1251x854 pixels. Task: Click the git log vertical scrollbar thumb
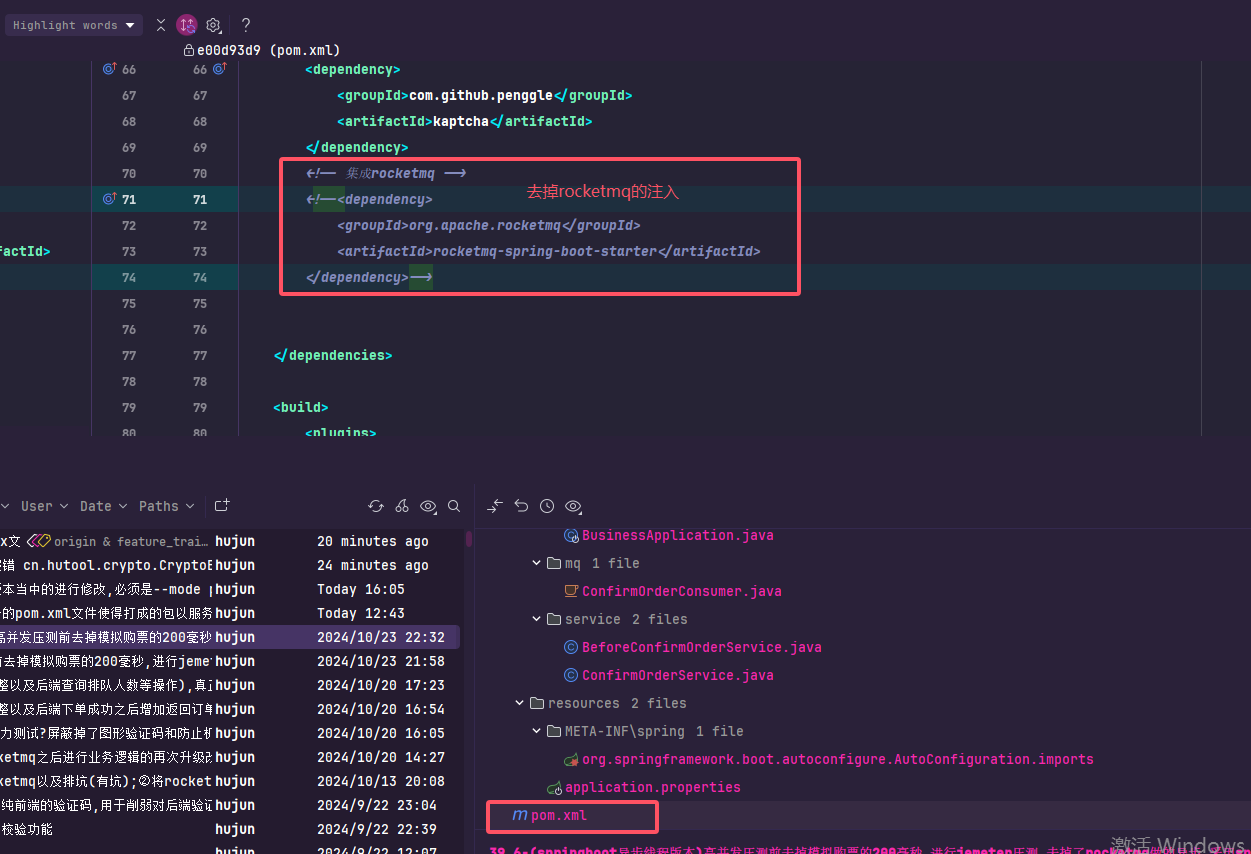(x=469, y=540)
